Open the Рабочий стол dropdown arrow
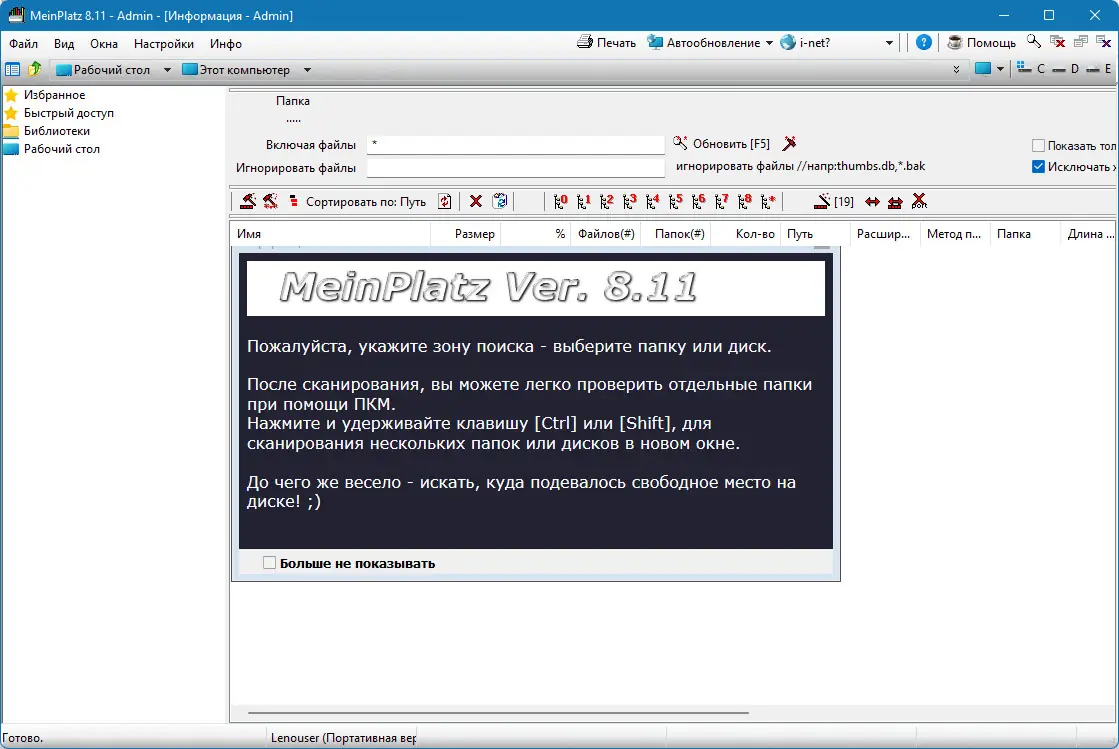This screenshot has width=1119, height=749. click(167, 70)
